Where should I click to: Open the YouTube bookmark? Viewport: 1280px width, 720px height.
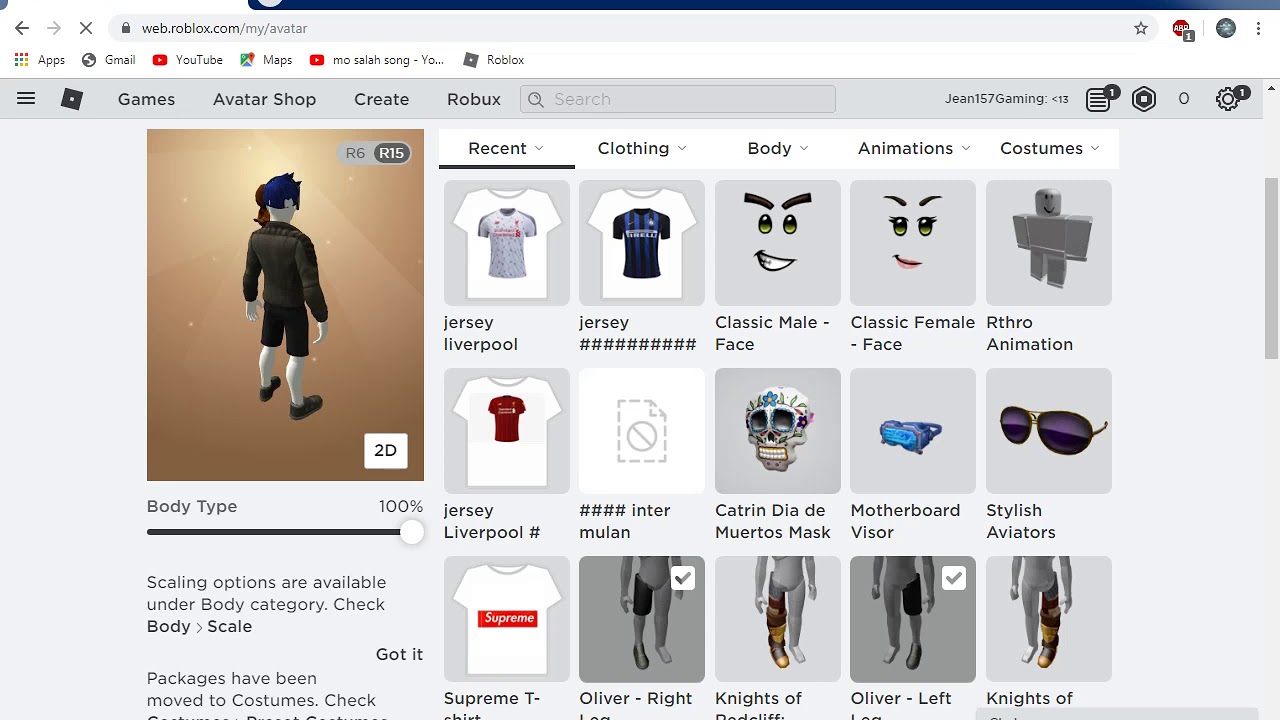click(x=188, y=60)
